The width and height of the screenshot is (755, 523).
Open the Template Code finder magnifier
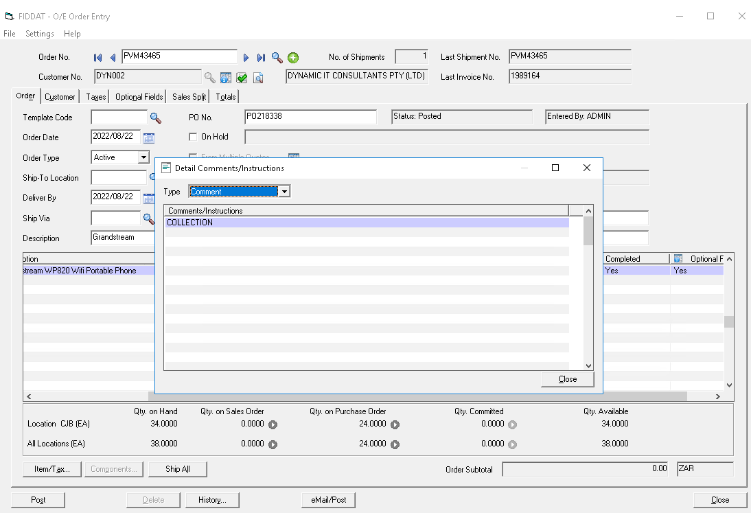(155, 118)
